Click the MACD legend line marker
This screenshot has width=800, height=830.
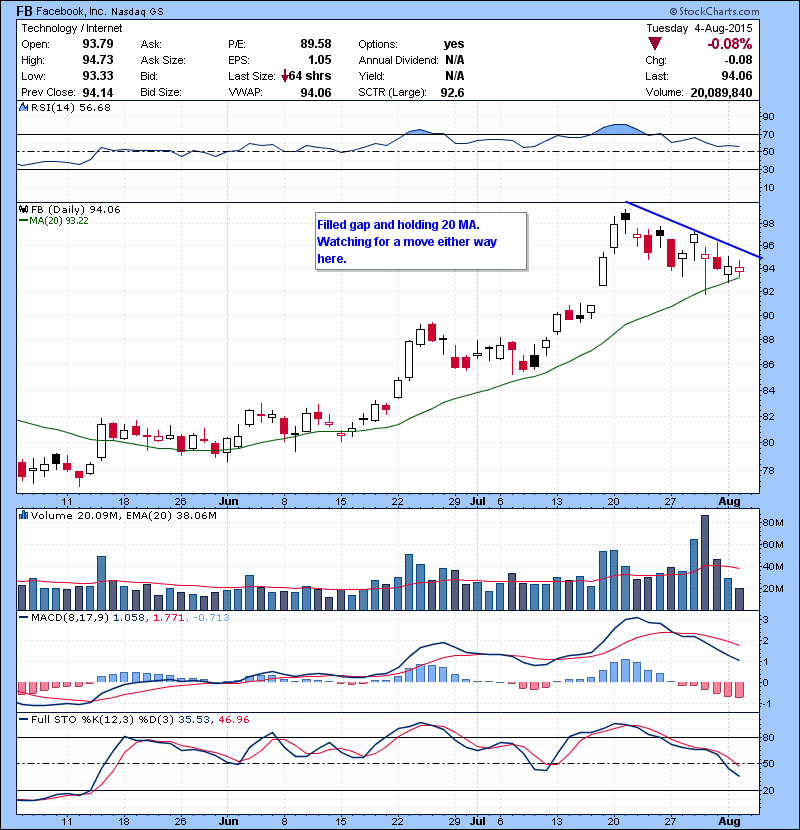point(23,617)
